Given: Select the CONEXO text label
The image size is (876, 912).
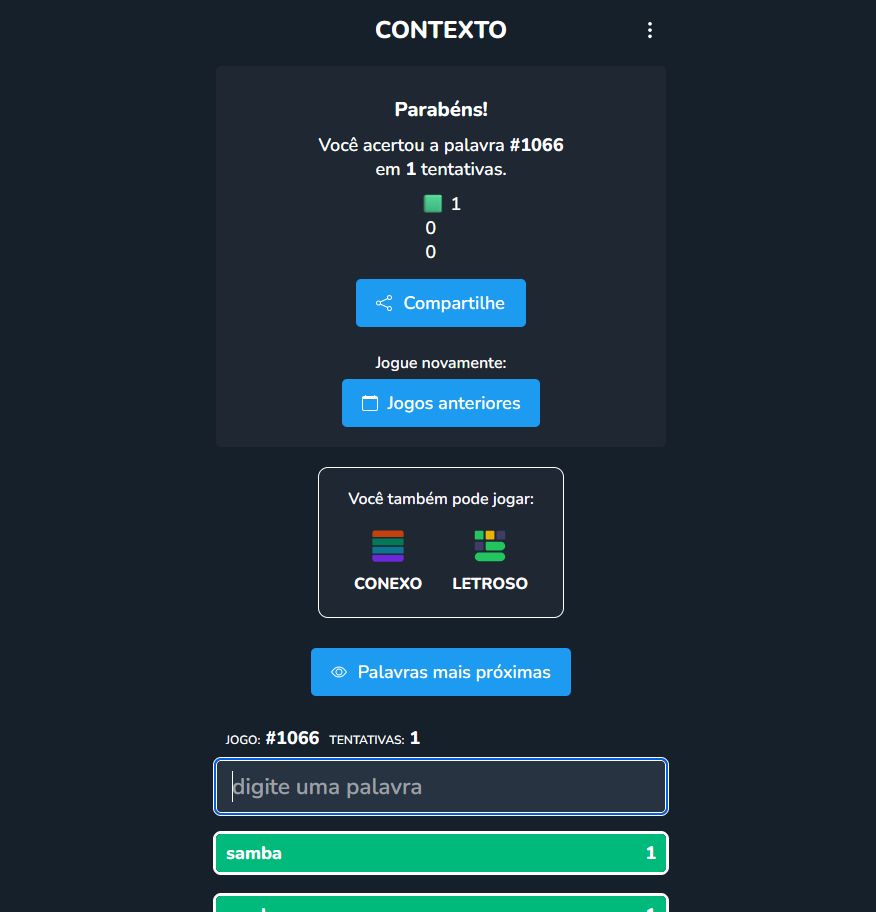Looking at the screenshot, I should [388, 583].
